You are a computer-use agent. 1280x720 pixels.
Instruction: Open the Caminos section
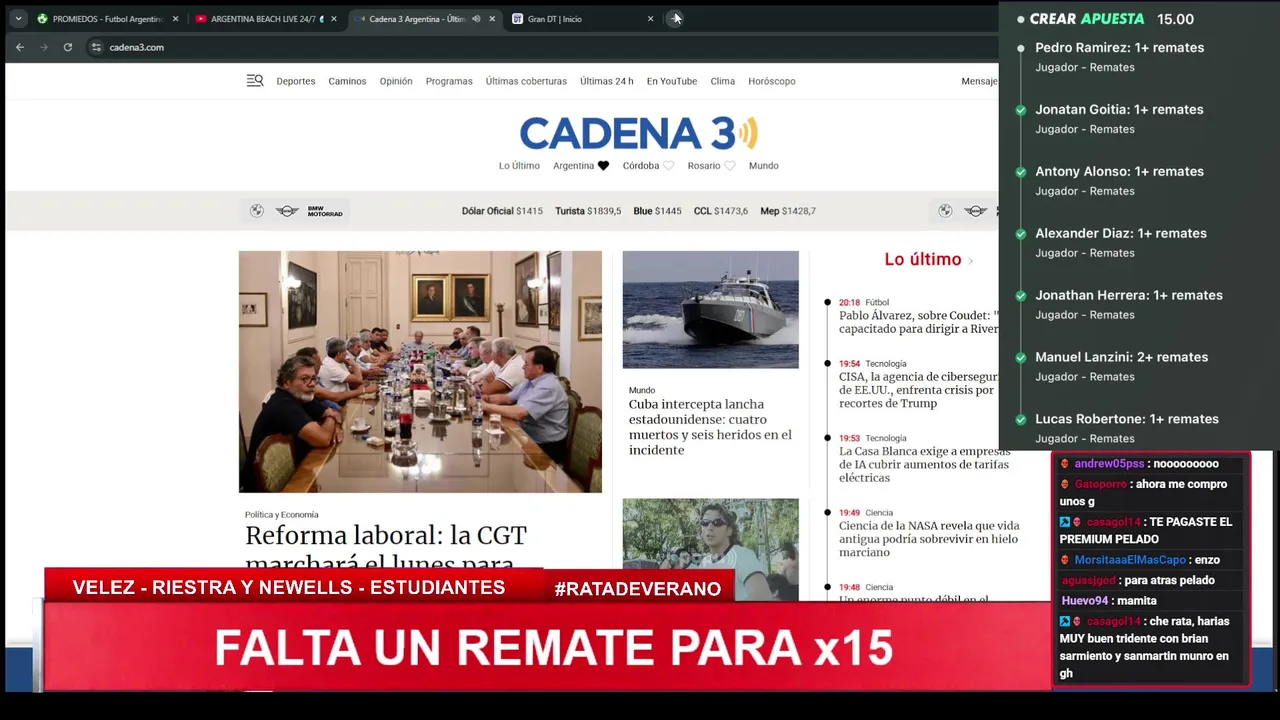347,81
